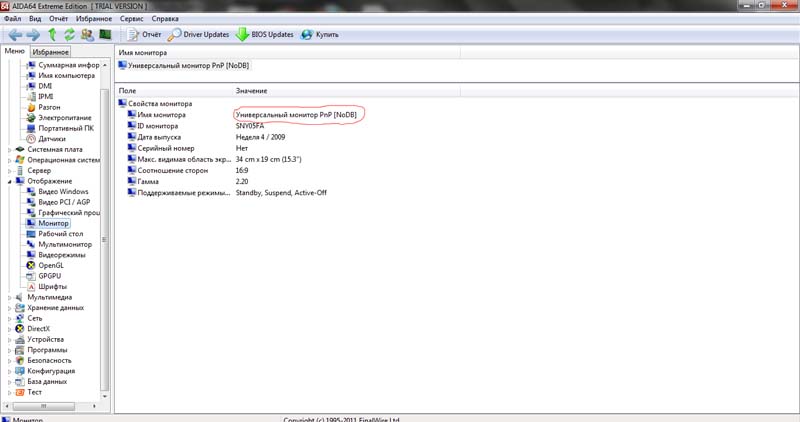Image resolution: width=800 pixels, height=422 pixels.
Task: Select Суммарная информация tree item
Action: click(63, 65)
